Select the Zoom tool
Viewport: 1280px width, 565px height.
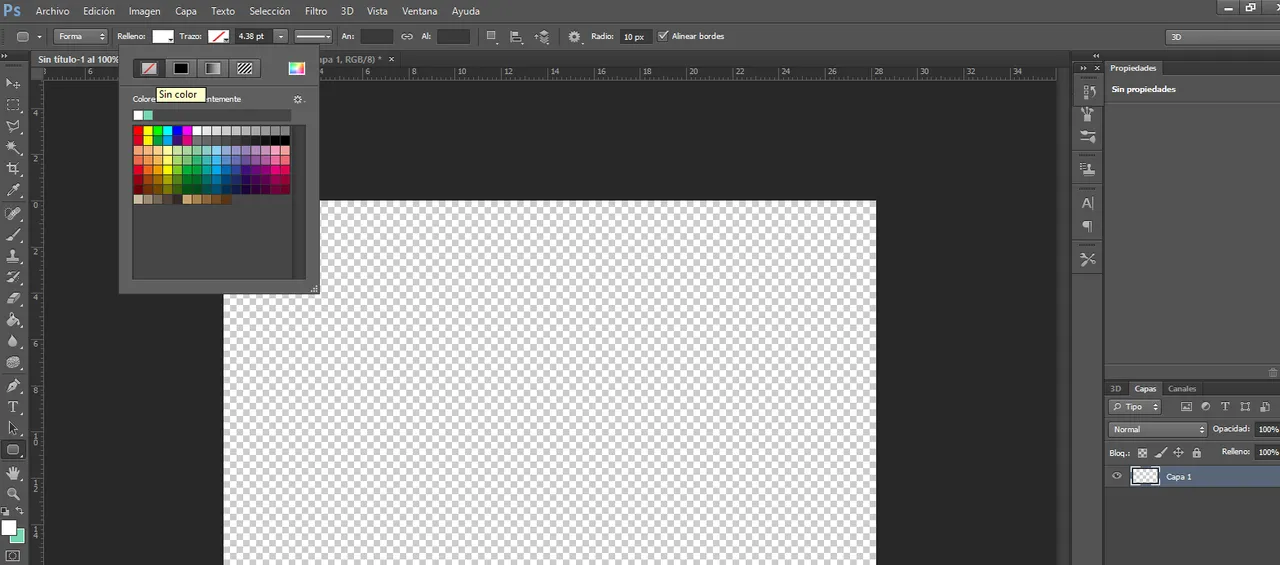tap(13, 493)
